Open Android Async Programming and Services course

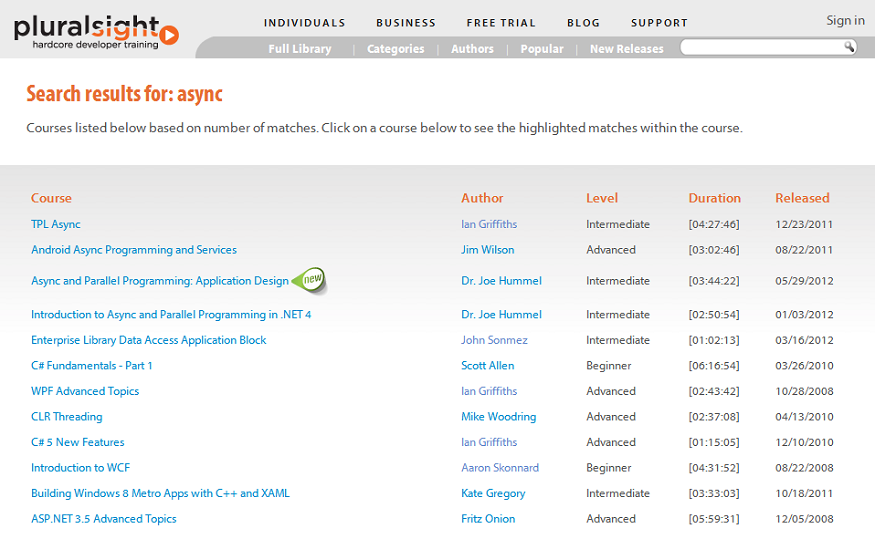tap(134, 250)
